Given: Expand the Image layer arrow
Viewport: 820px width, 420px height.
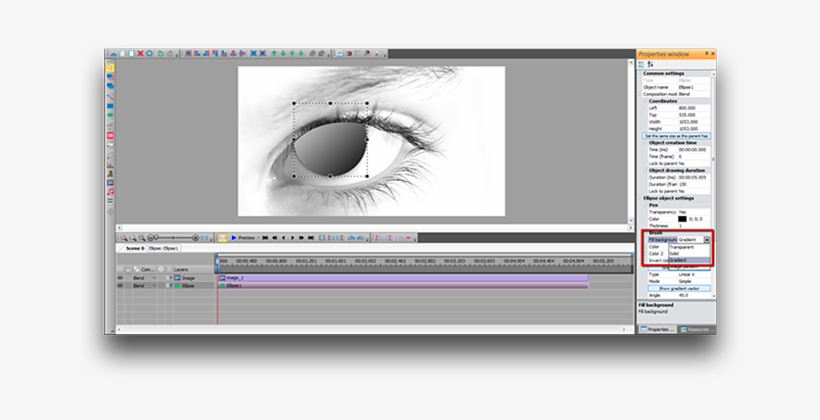Looking at the screenshot, I should (170, 278).
